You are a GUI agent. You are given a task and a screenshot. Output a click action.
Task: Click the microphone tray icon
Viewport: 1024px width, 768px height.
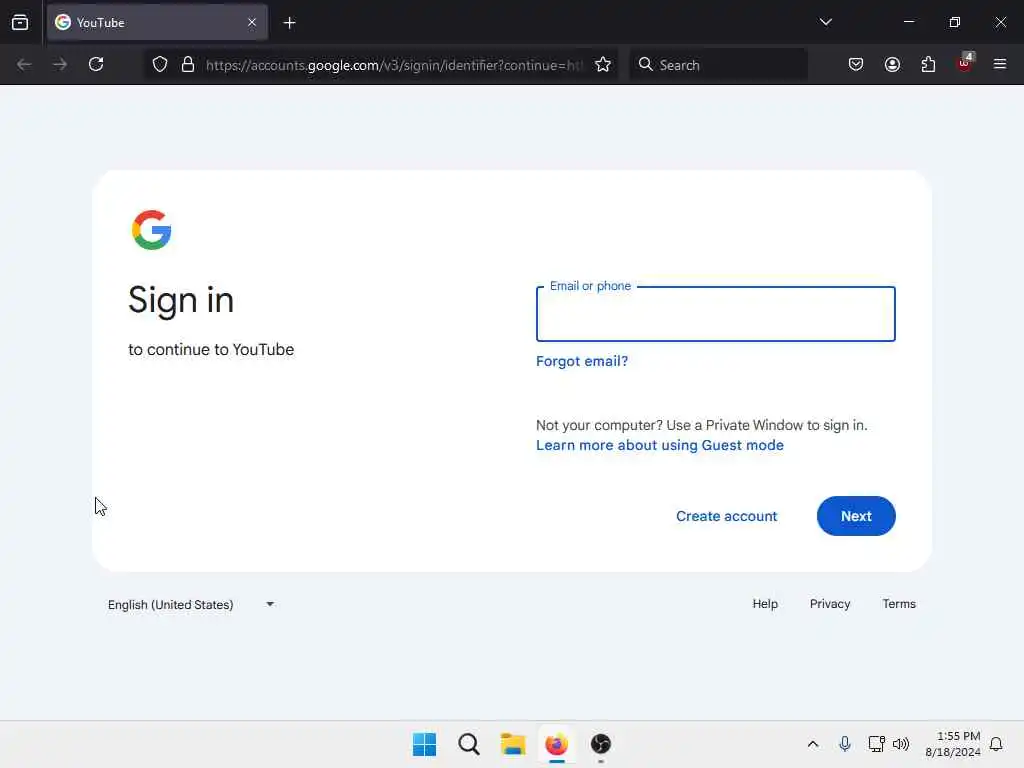point(844,744)
